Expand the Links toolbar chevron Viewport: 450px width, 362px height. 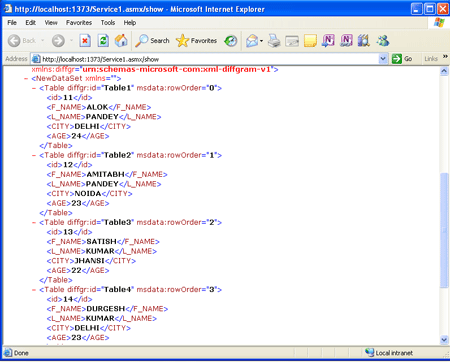pyautogui.click(x=445, y=57)
